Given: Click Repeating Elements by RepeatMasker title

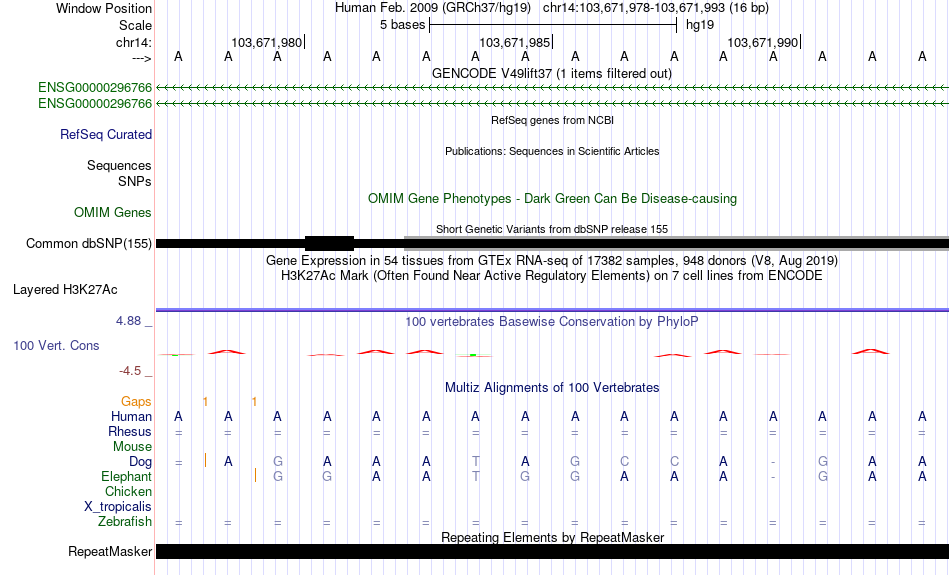Looking at the screenshot, I should [553, 537].
